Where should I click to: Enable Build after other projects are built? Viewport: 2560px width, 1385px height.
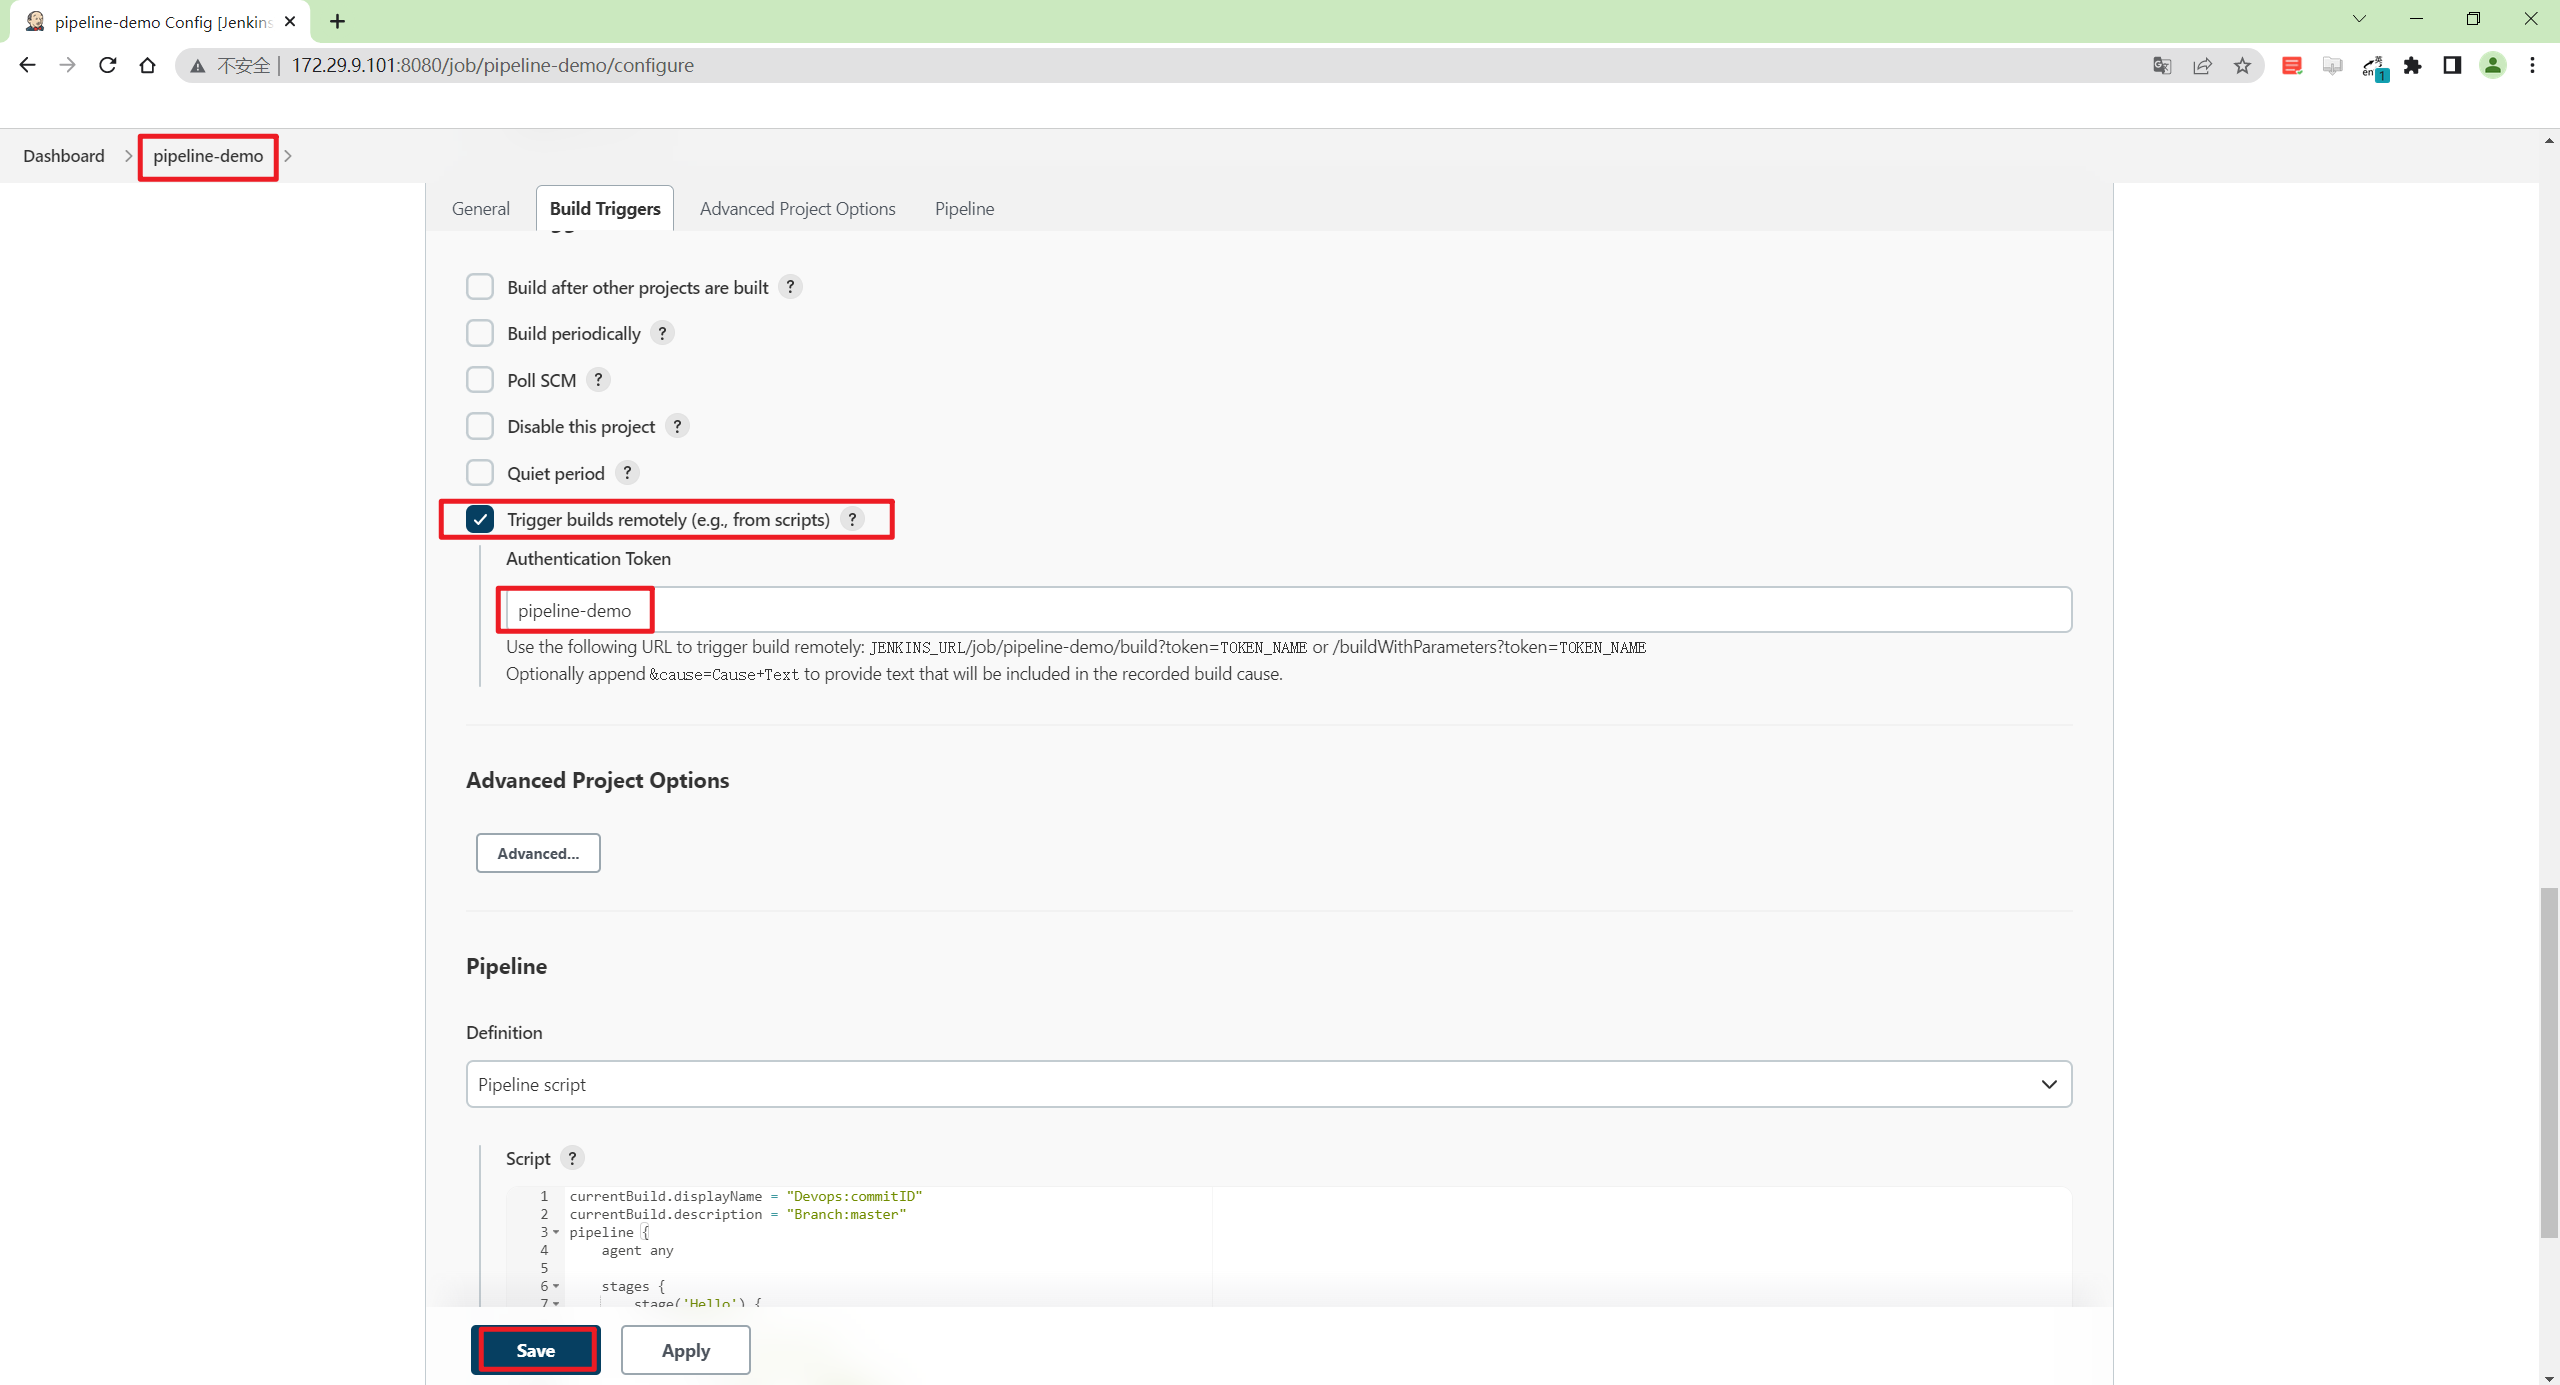click(480, 287)
